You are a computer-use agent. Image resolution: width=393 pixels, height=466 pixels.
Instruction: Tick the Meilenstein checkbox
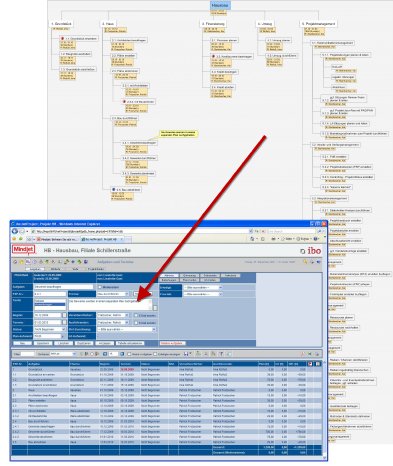[x=100, y=287]
